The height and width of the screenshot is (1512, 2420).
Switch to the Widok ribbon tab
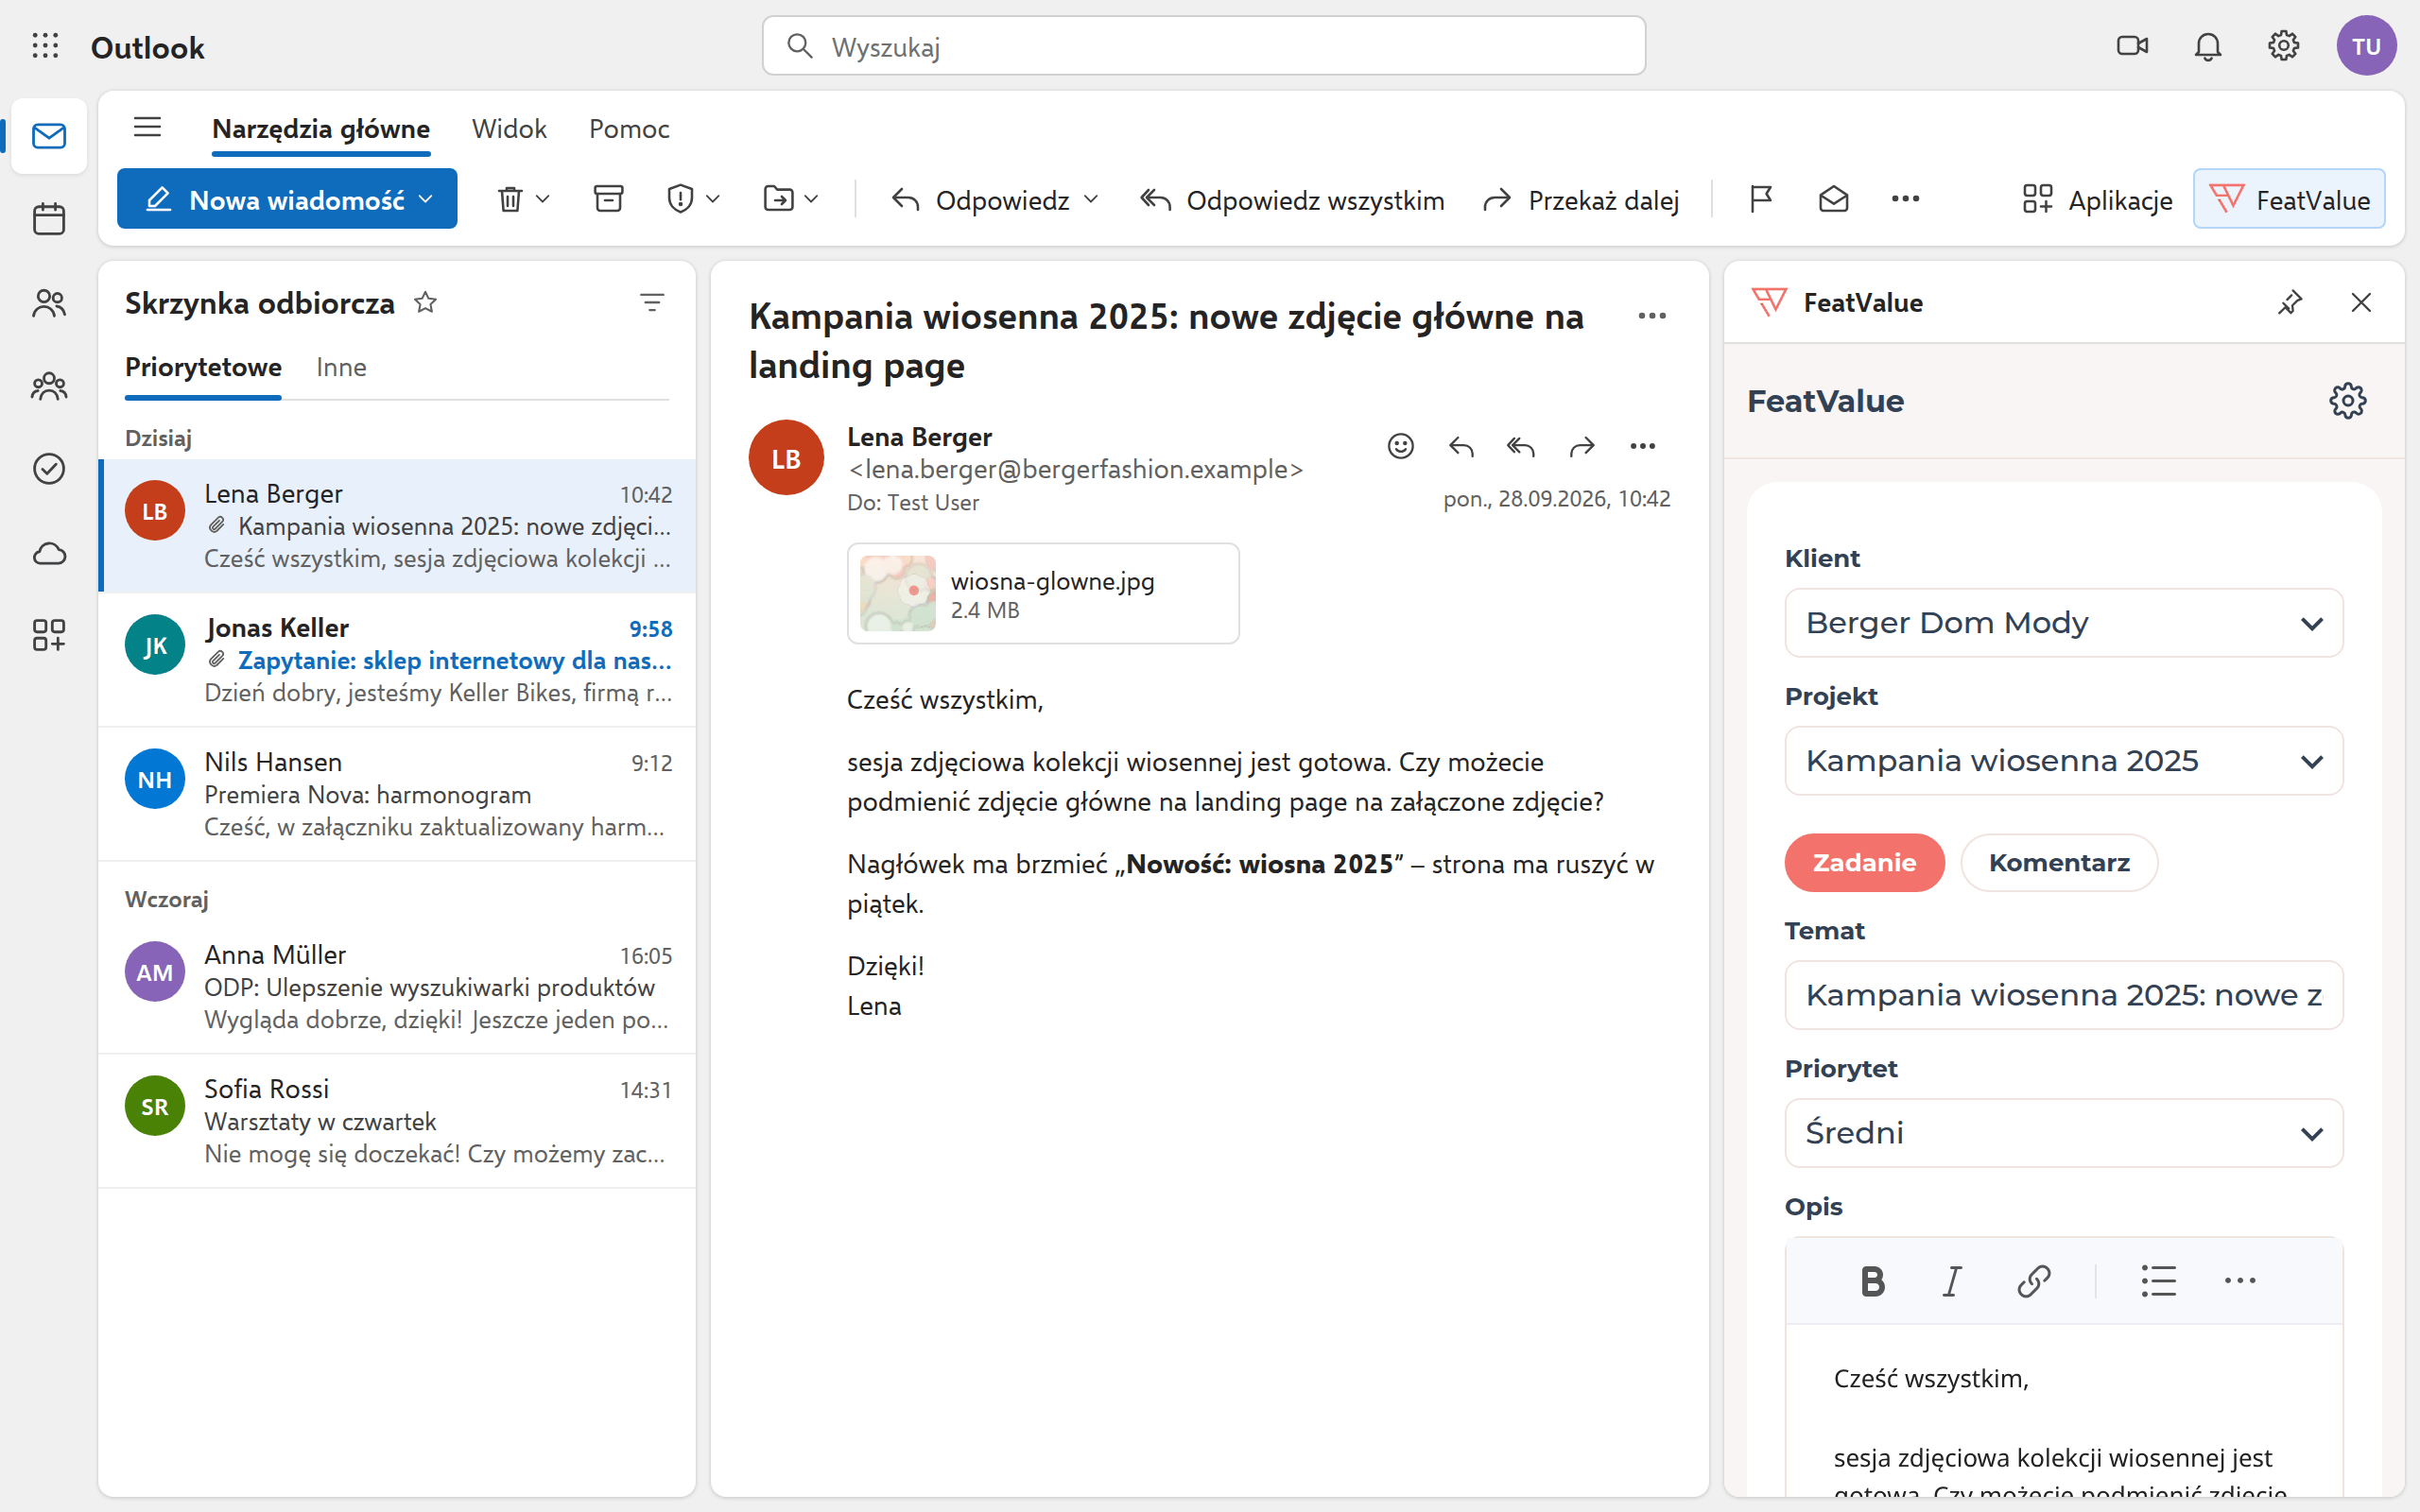509,129
